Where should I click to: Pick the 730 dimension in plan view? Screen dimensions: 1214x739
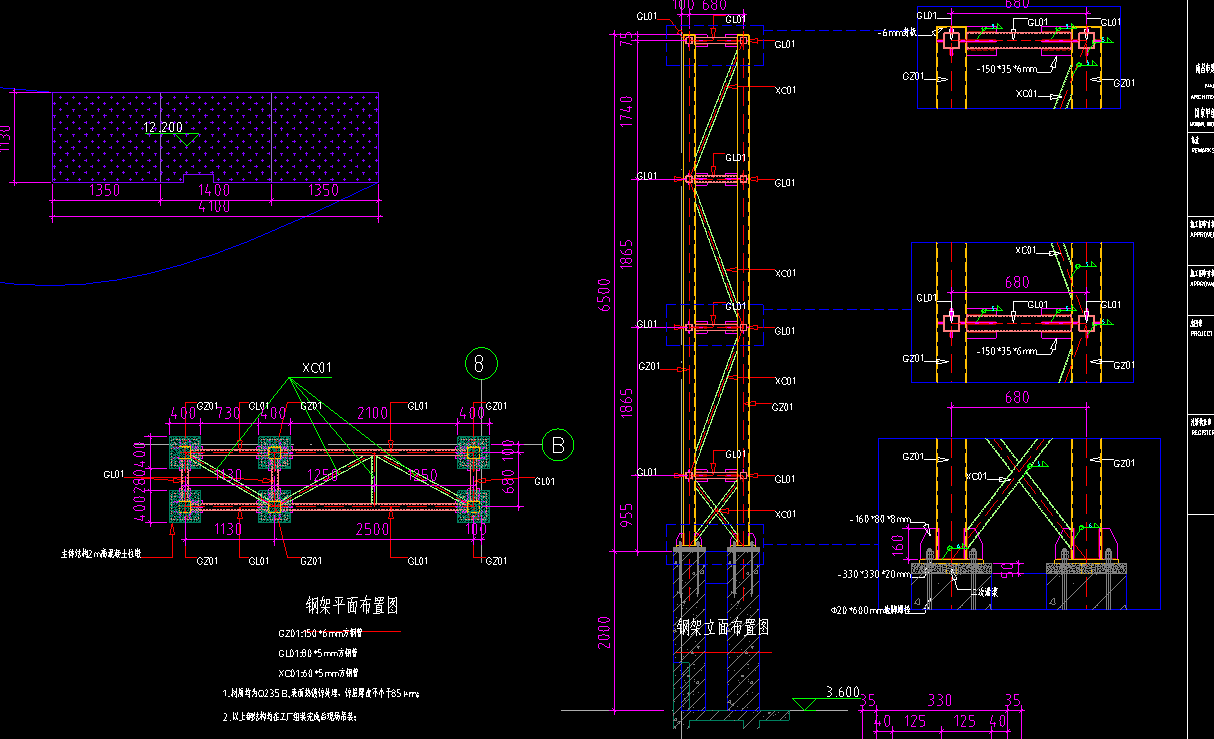point(229,413)
